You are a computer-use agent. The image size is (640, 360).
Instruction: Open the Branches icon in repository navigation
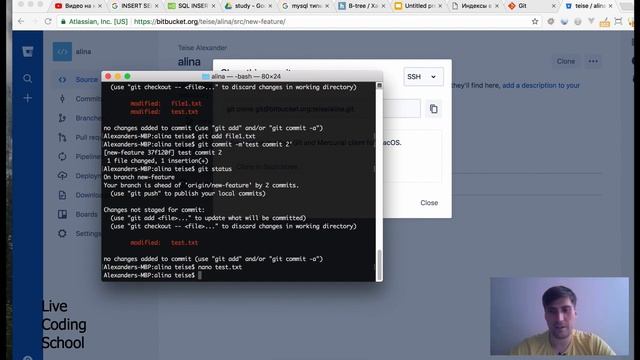tap(62, 118)
